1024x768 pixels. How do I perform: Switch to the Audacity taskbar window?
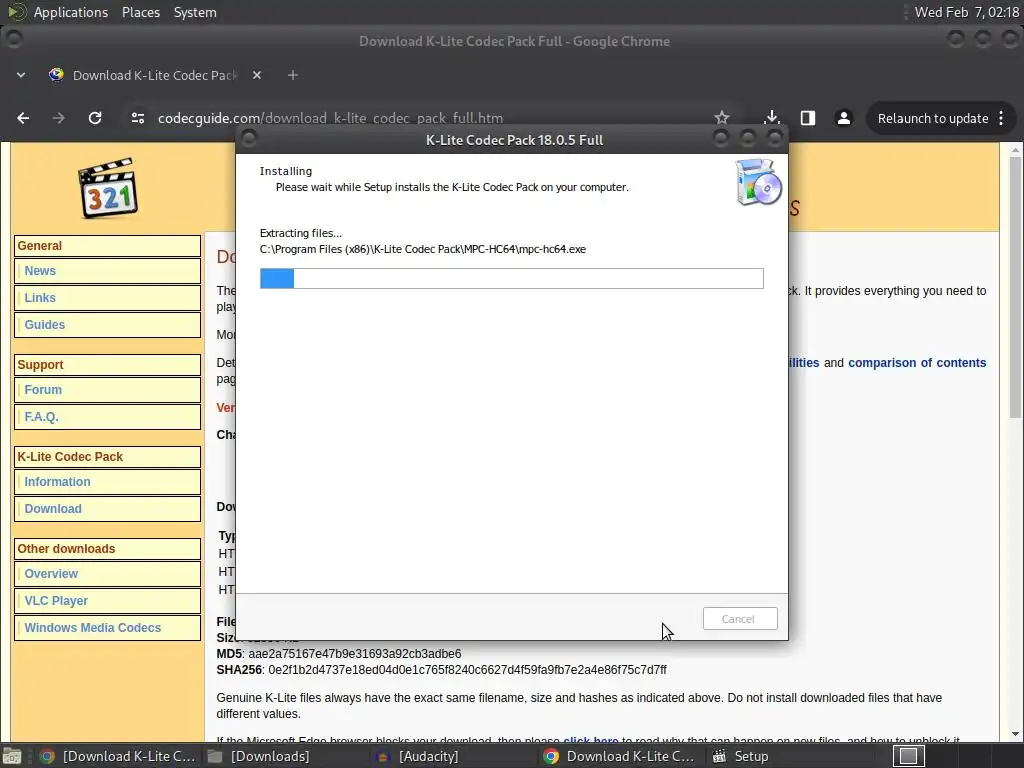[x=418, y=756]
